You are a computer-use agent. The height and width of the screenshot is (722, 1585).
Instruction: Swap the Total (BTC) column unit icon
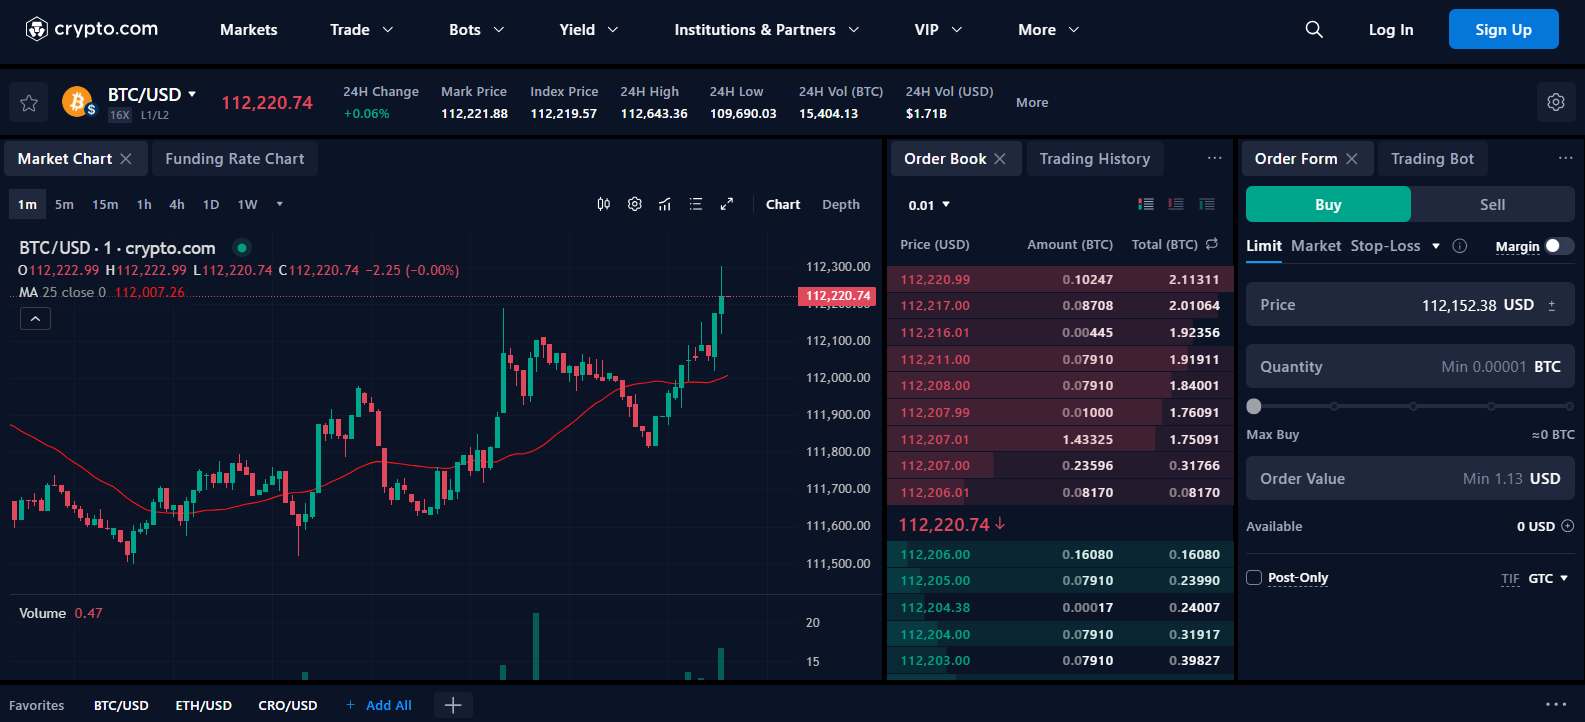point(1212,244)
